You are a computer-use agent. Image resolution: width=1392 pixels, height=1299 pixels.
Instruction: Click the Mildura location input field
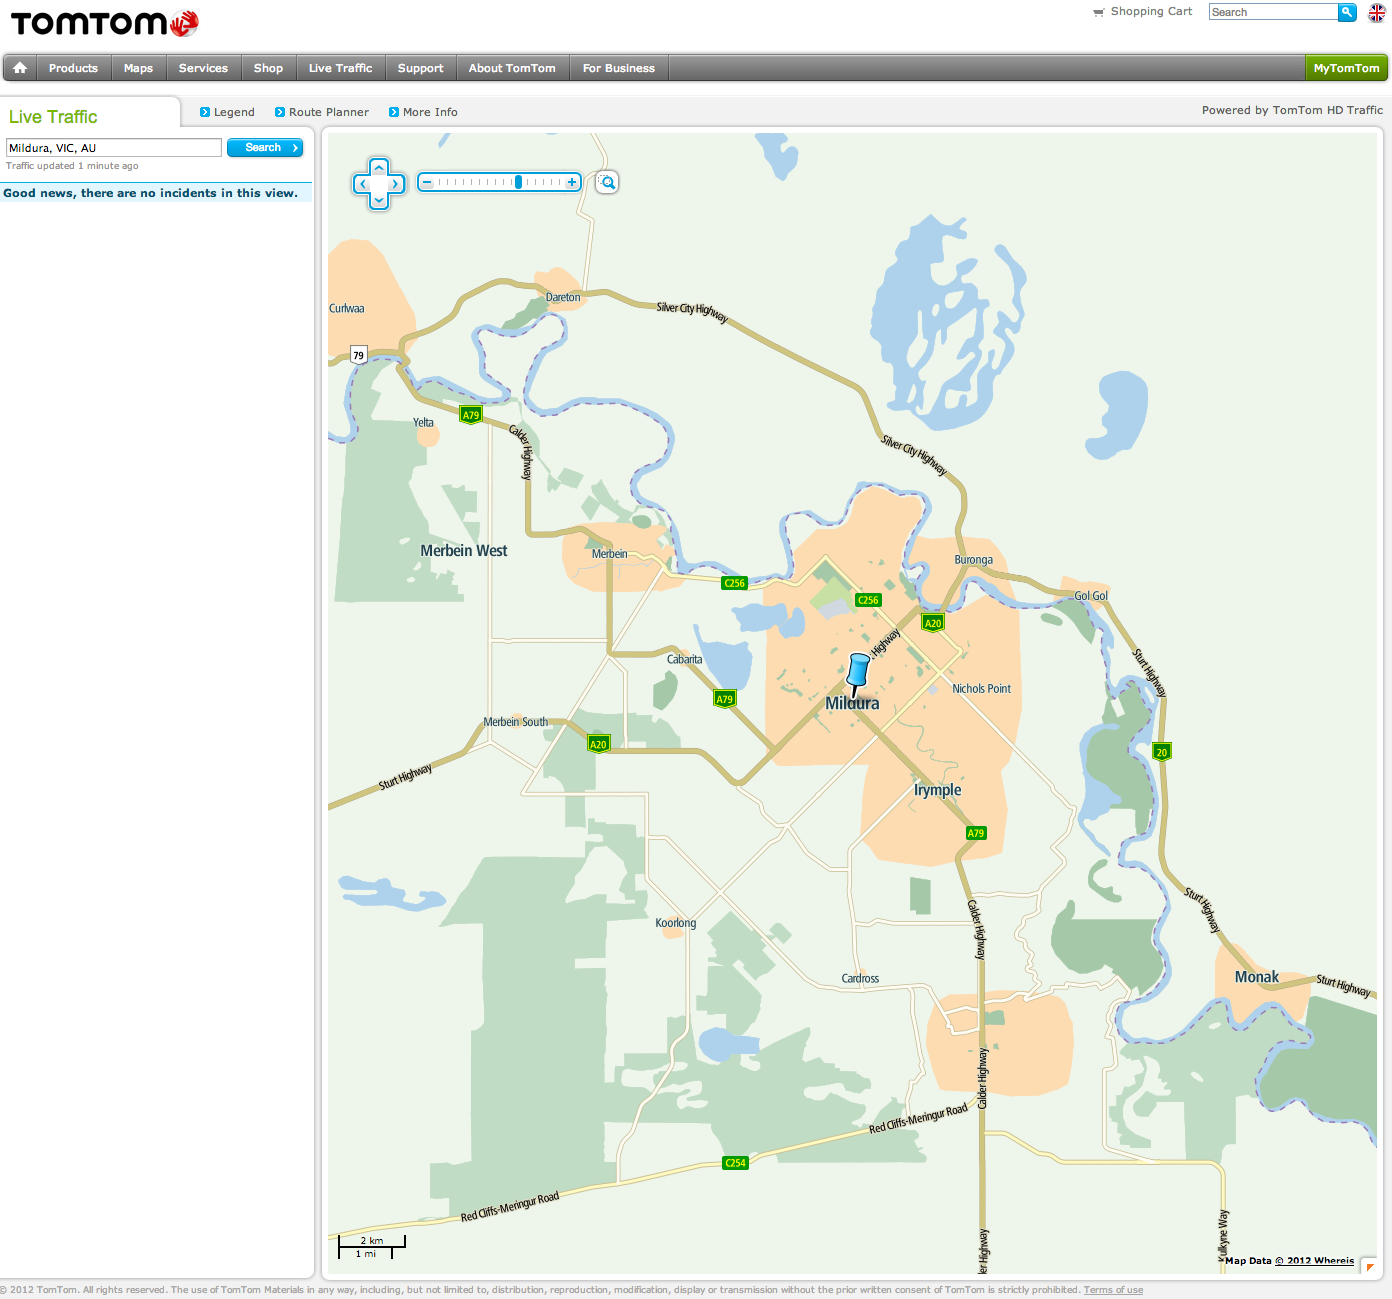(x=113, y=148)
